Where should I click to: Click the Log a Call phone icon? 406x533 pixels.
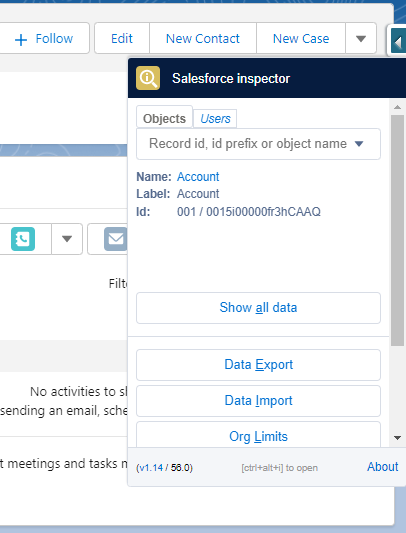coord(23,239)
